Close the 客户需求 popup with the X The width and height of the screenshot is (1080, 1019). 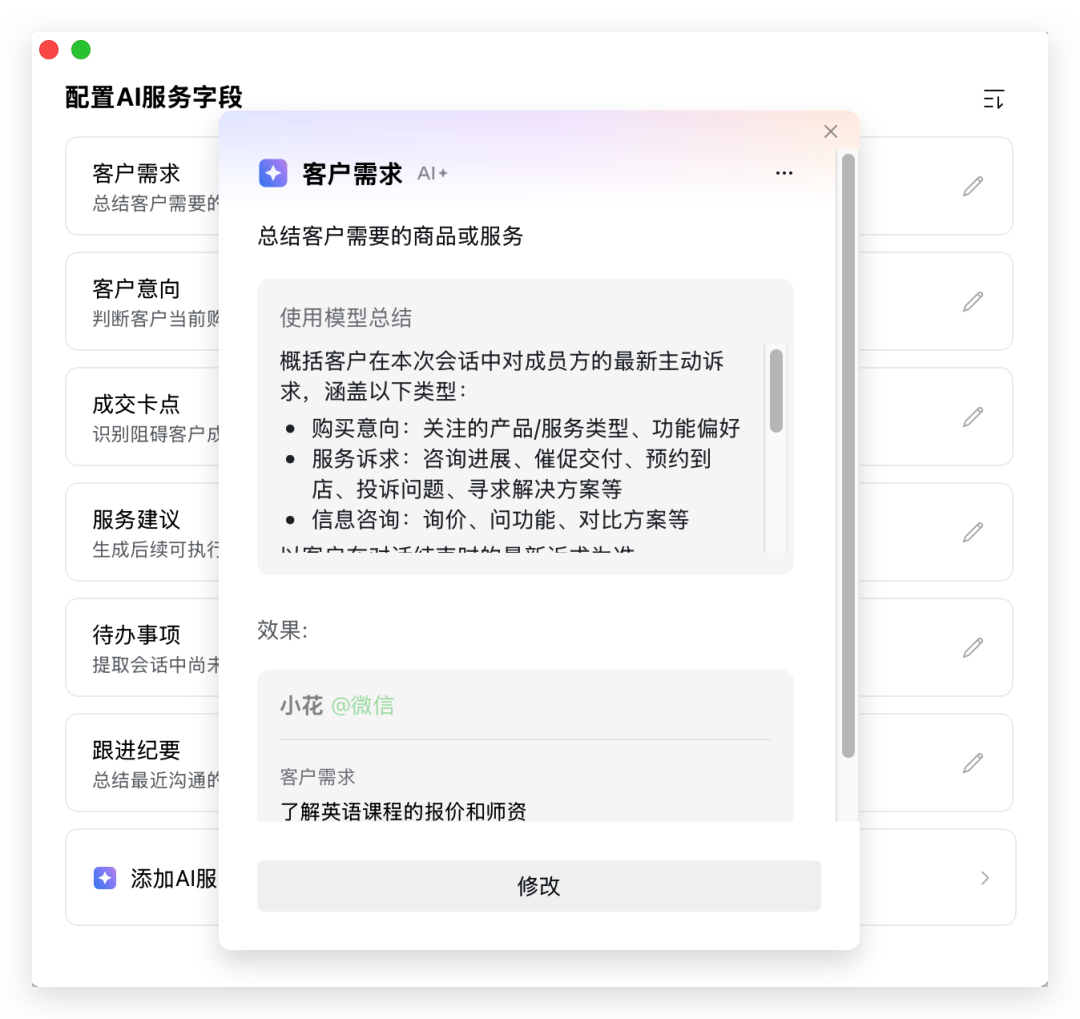(831, 132)
